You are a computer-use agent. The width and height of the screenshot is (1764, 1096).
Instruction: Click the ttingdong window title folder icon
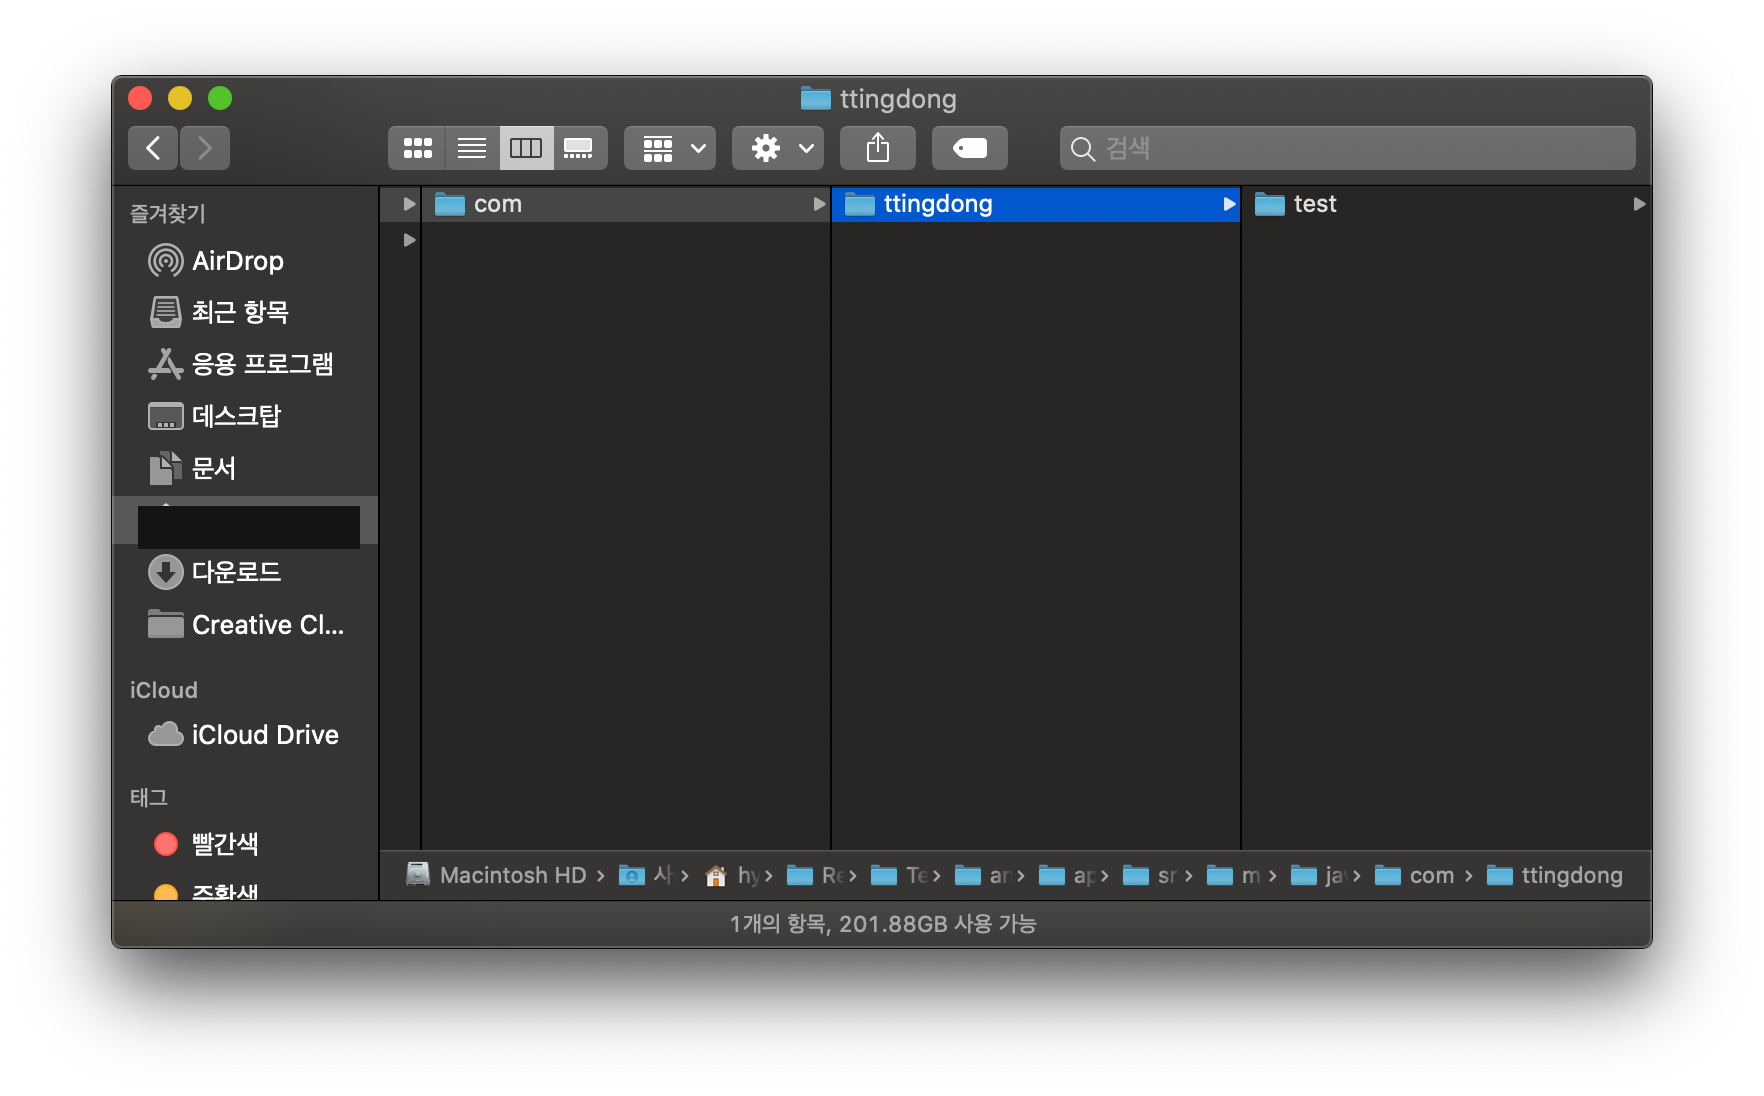(x=816, y=98)
